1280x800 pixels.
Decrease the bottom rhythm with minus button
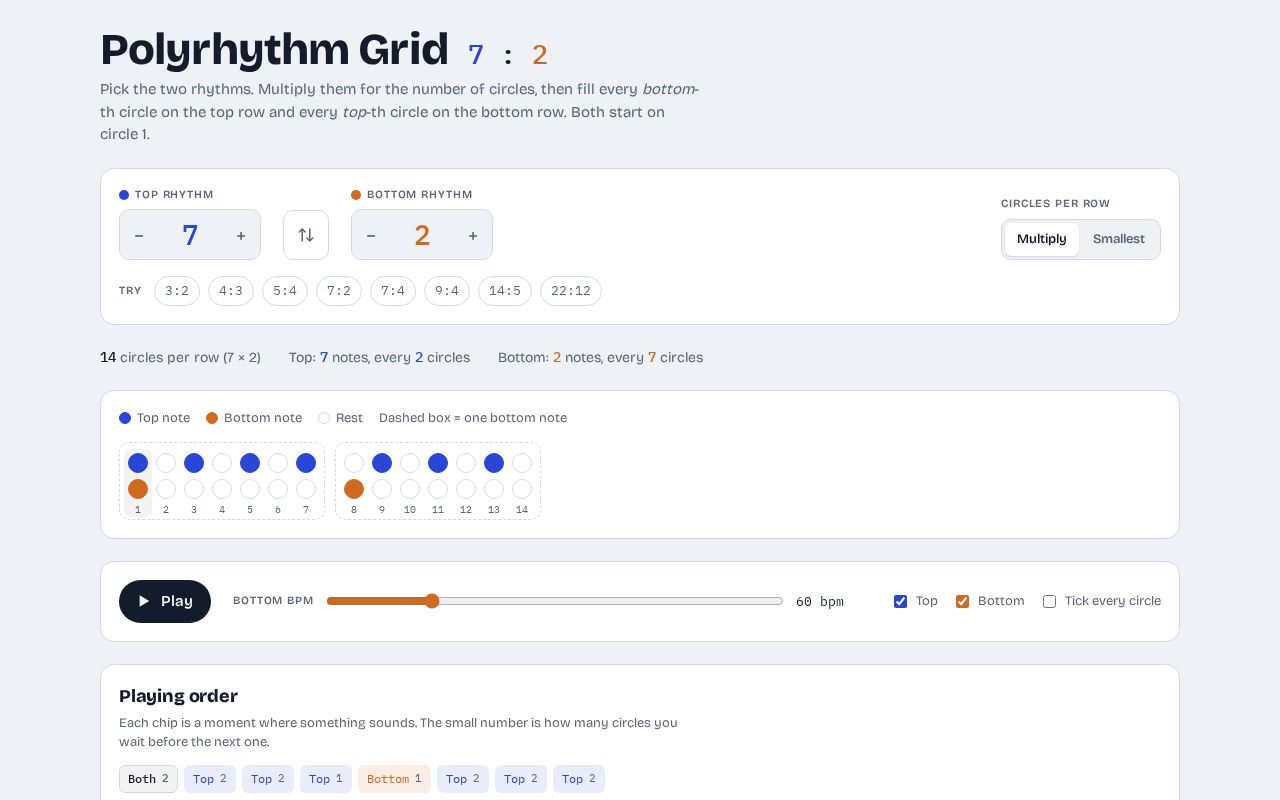coord(371,235)
